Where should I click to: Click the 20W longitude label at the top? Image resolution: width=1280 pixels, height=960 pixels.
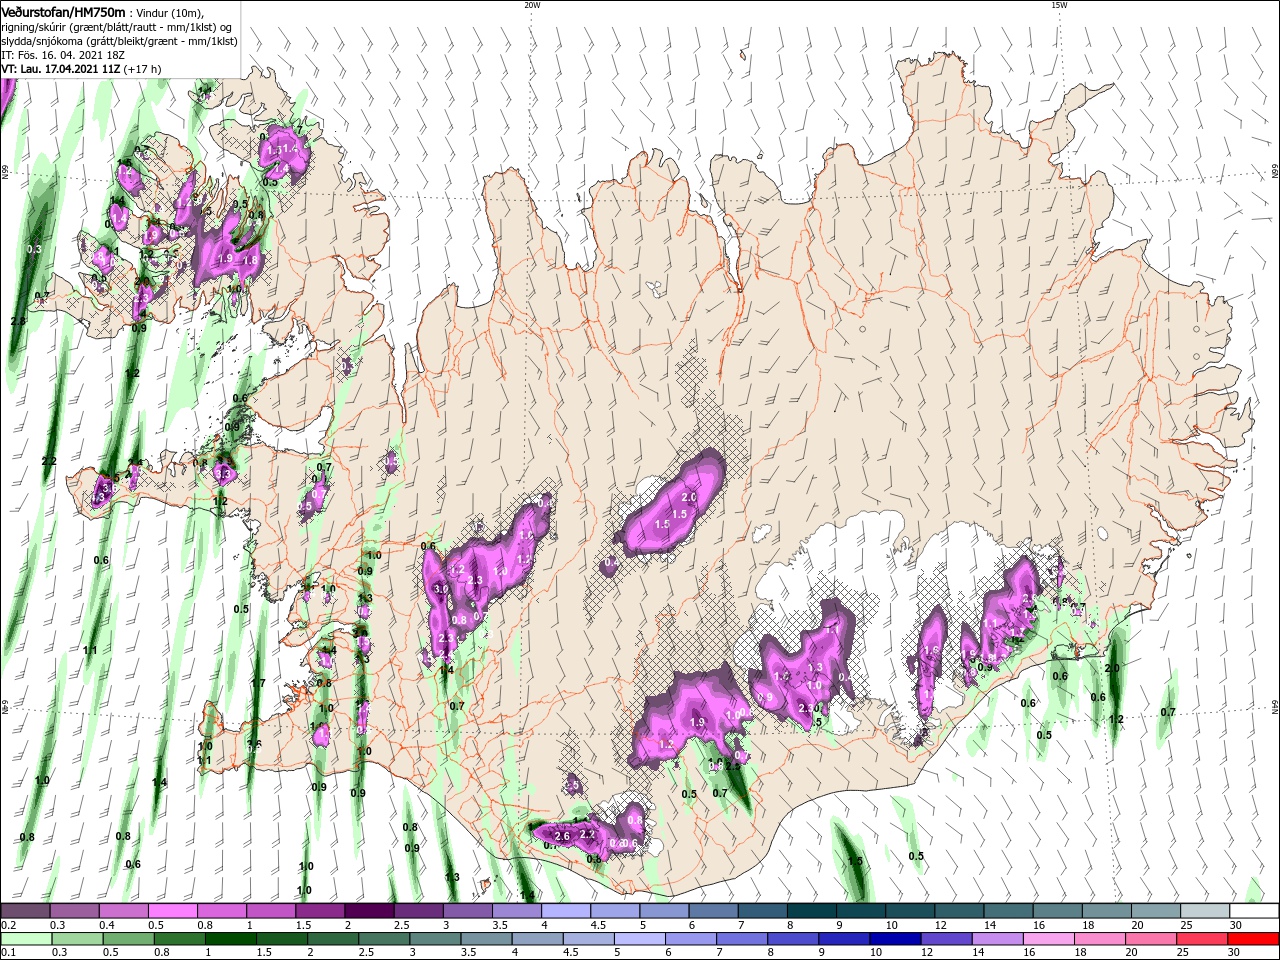(x=532, y=5)
